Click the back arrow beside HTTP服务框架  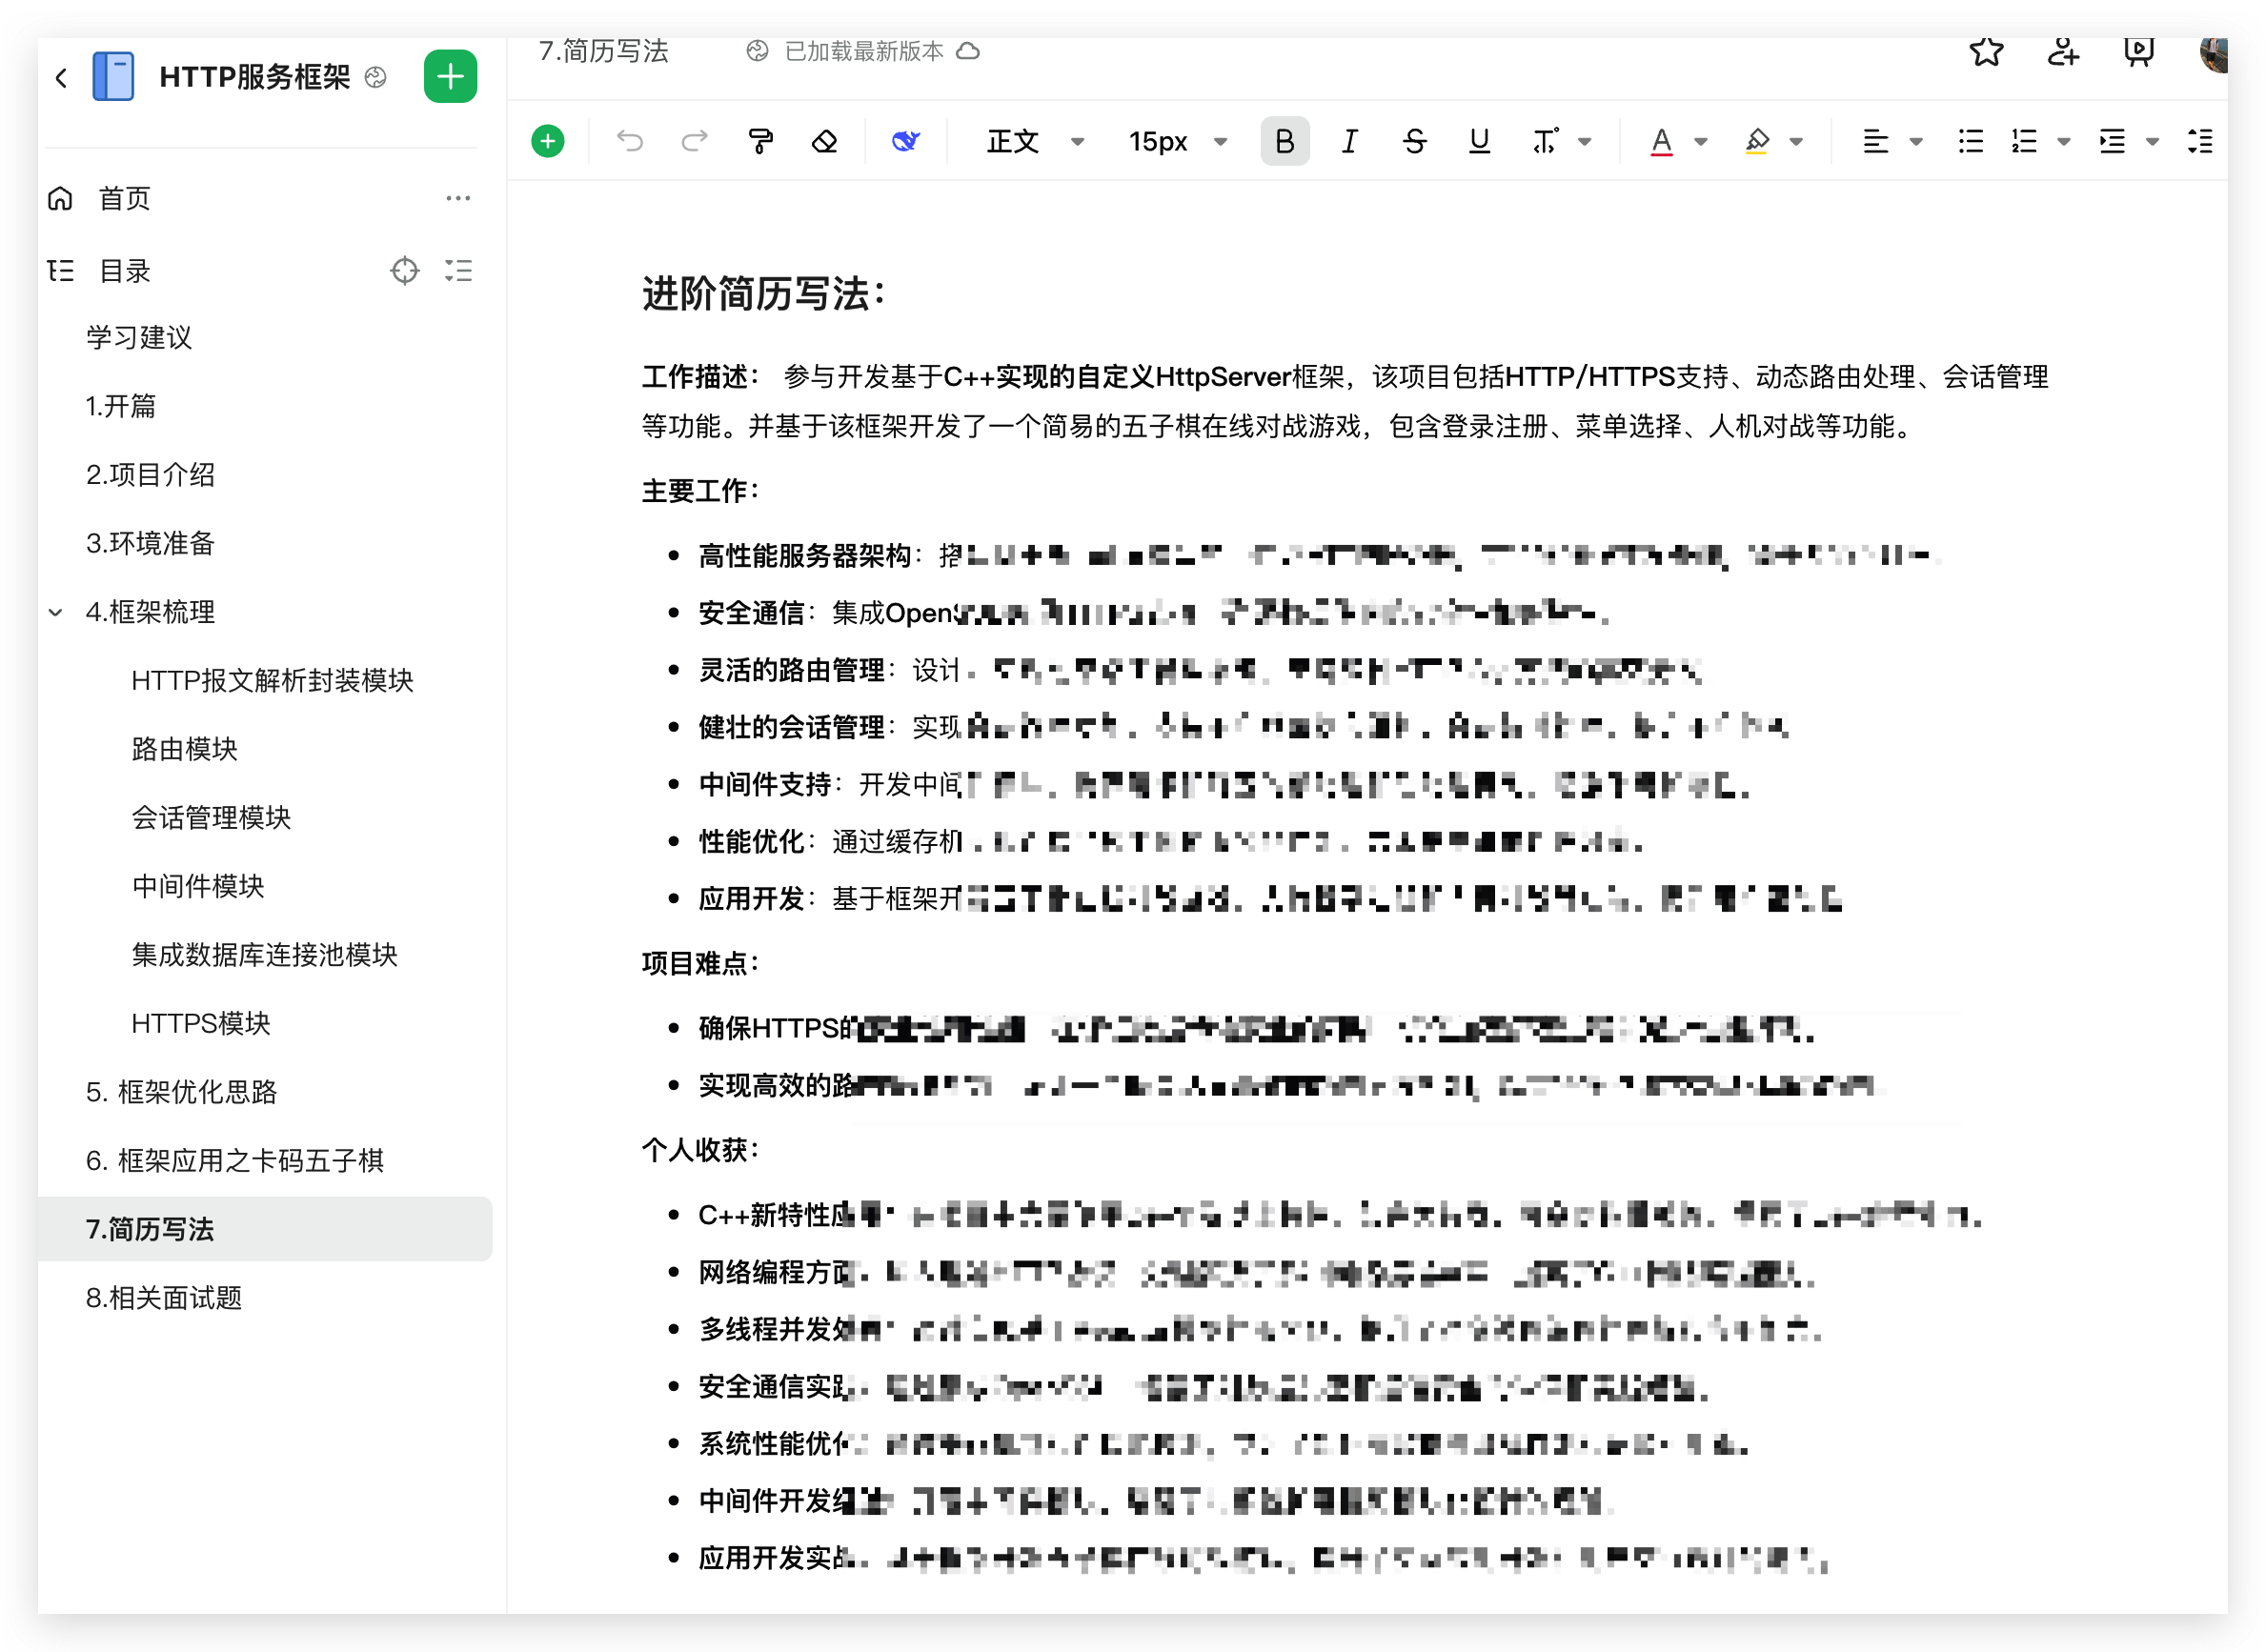[x=61, y=77]
